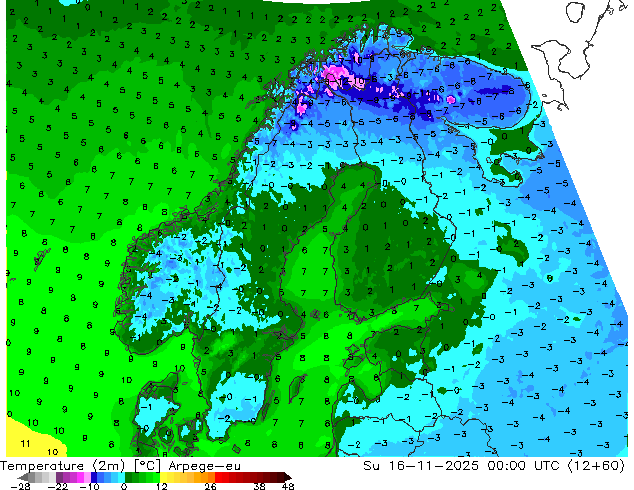Image resolution: width=634 pixels, height=490 pixels.
Task: Click the '-10' legend scale label
Action: [x=90, y=486]
